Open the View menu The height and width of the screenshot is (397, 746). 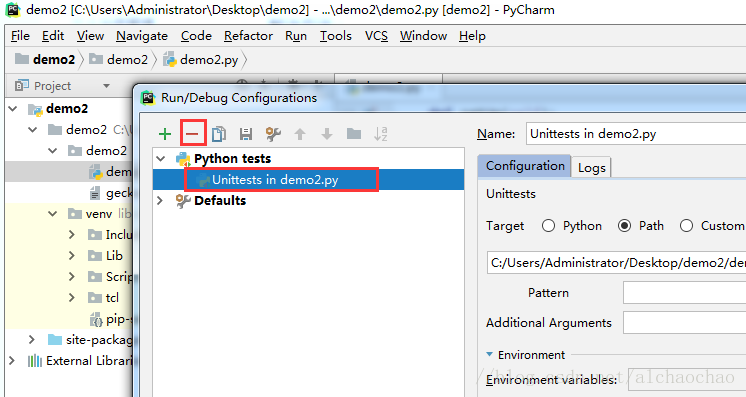pyautogui.click(x=90, y=36)
